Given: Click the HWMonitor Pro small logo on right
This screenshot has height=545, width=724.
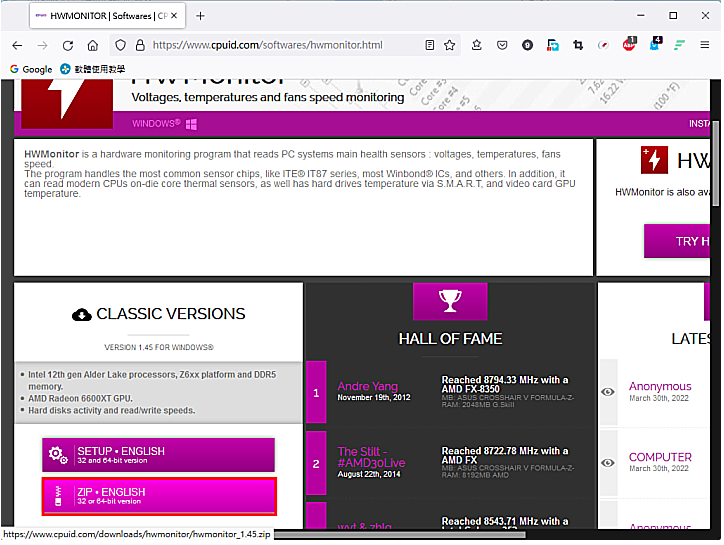Looking at the screenshot, I should [x=654, y=160].
